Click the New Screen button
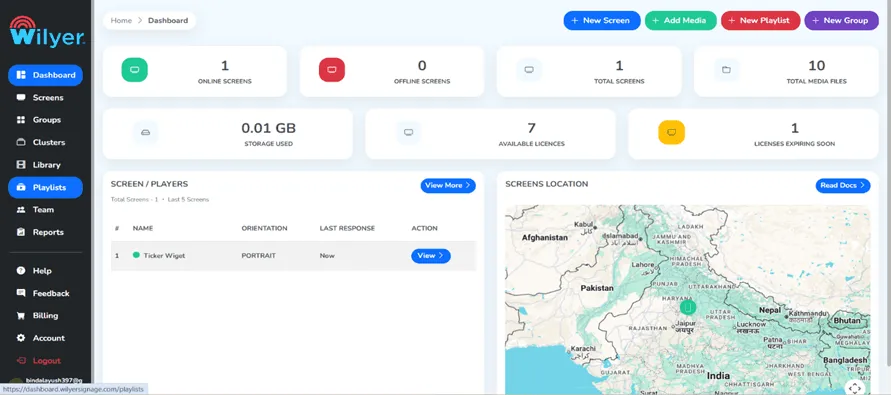 (602, 20)
